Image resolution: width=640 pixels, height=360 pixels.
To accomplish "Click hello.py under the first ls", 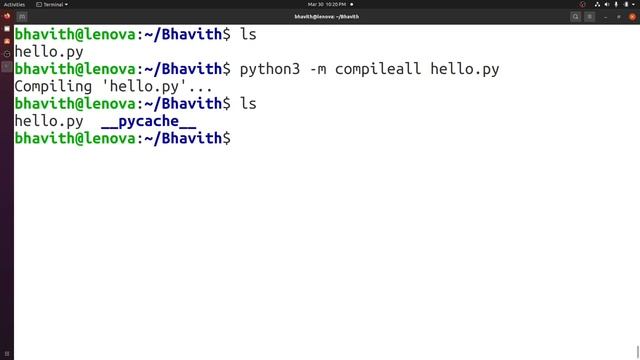I will click(x=49, y=52).
